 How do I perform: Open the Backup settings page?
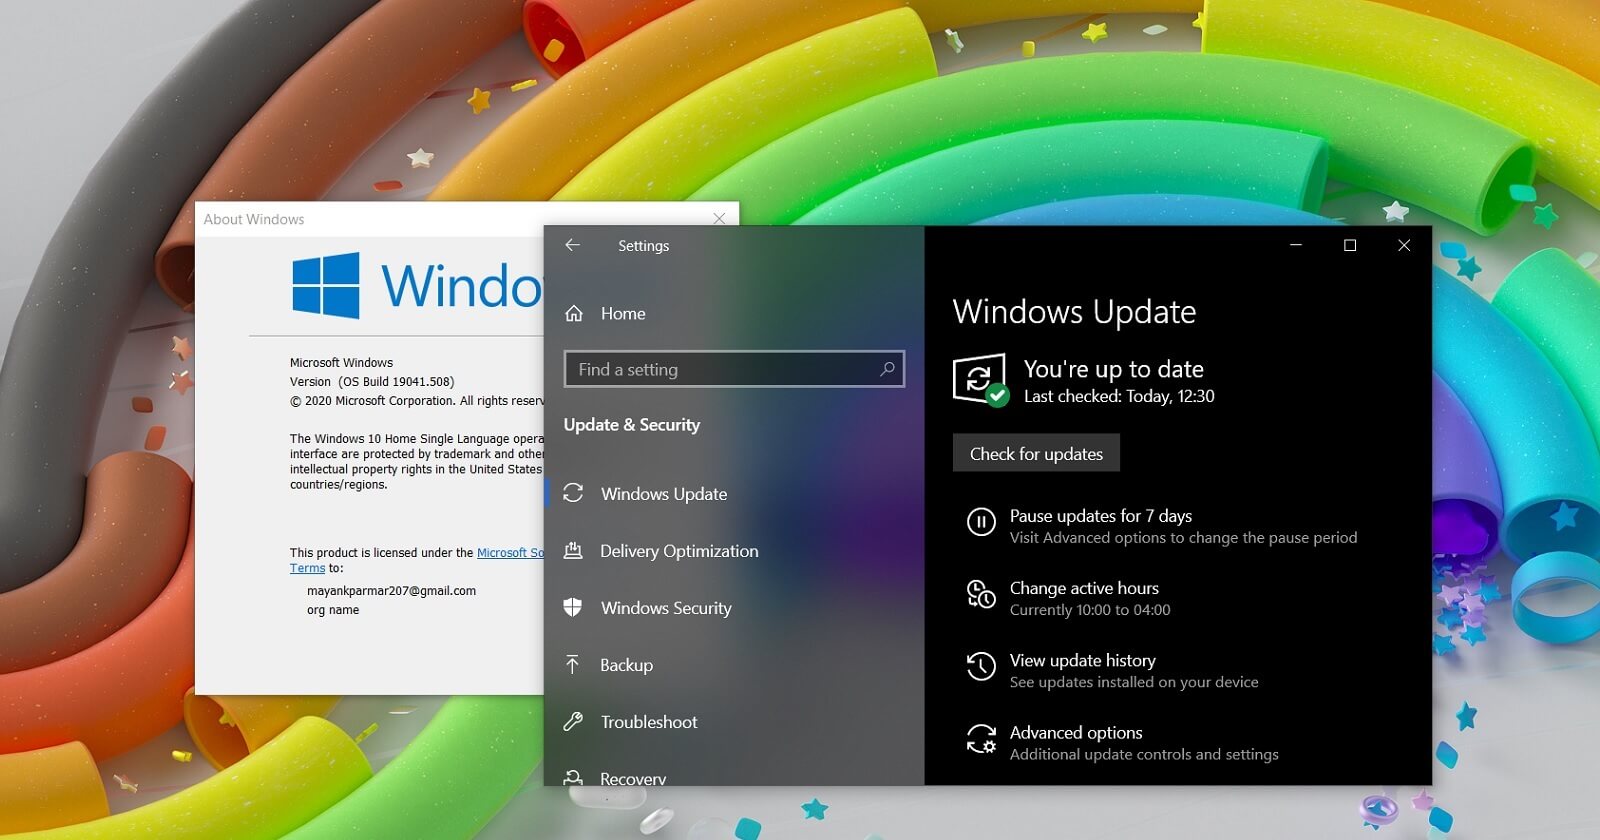coord(626,665)
